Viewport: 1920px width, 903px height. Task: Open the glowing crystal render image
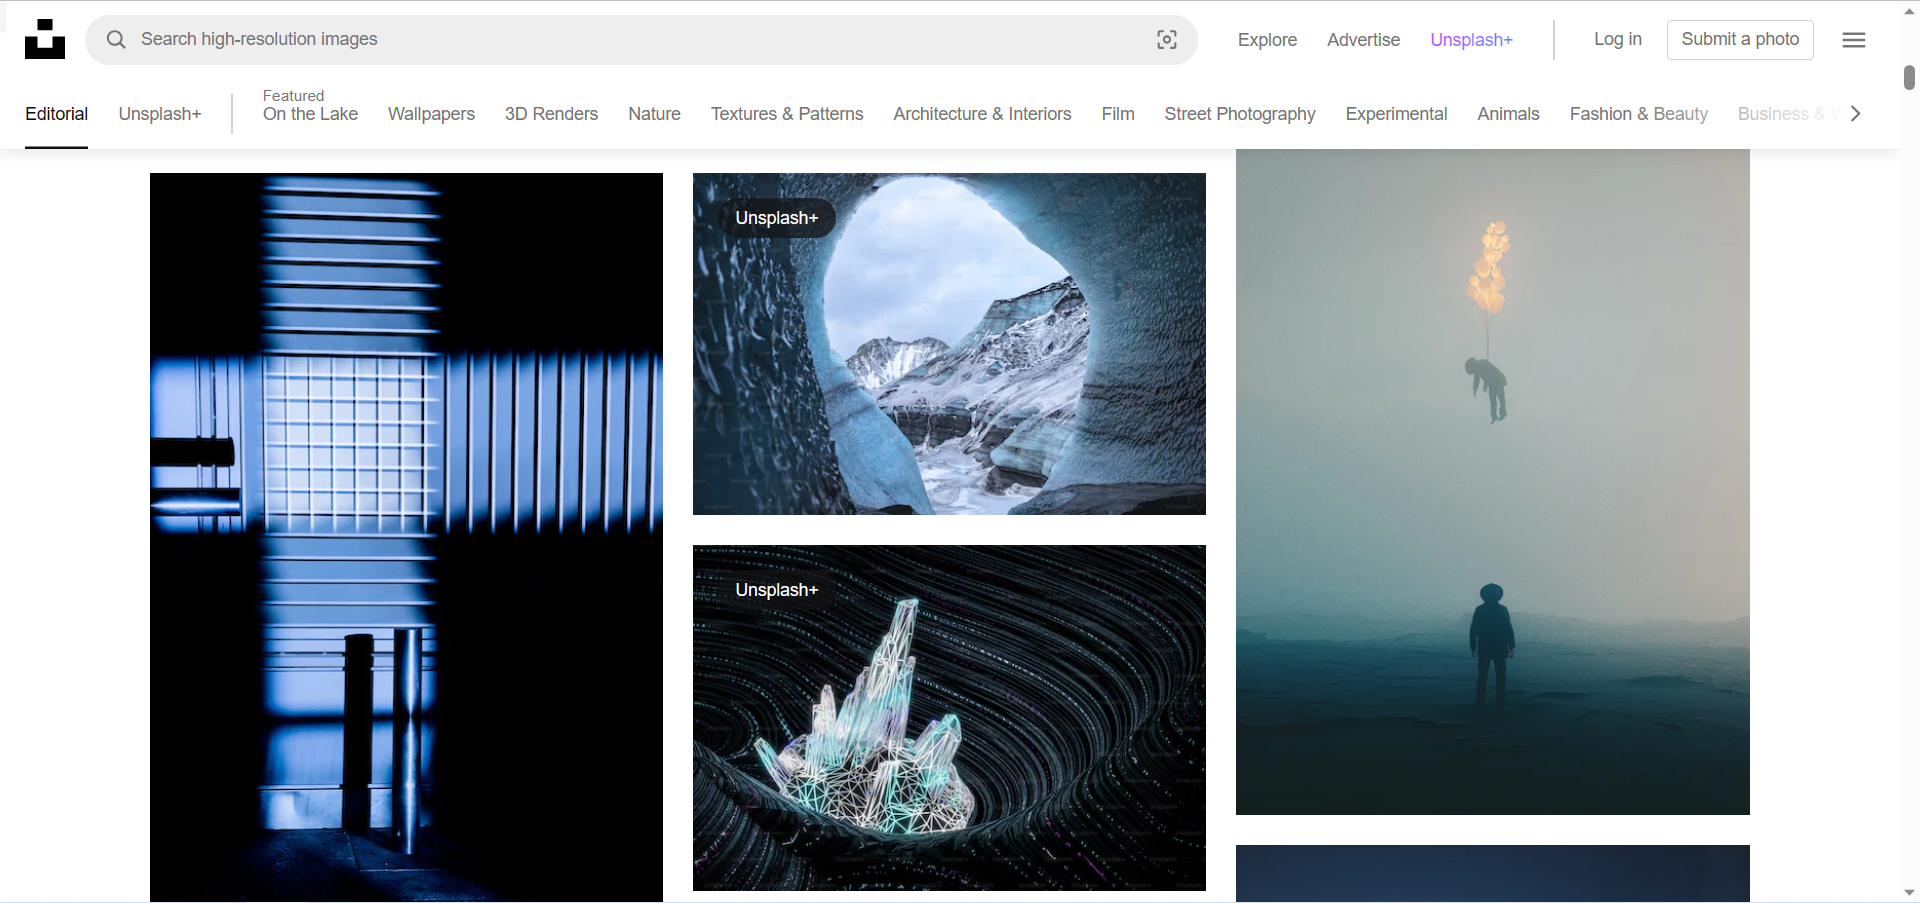pos(949,718)
